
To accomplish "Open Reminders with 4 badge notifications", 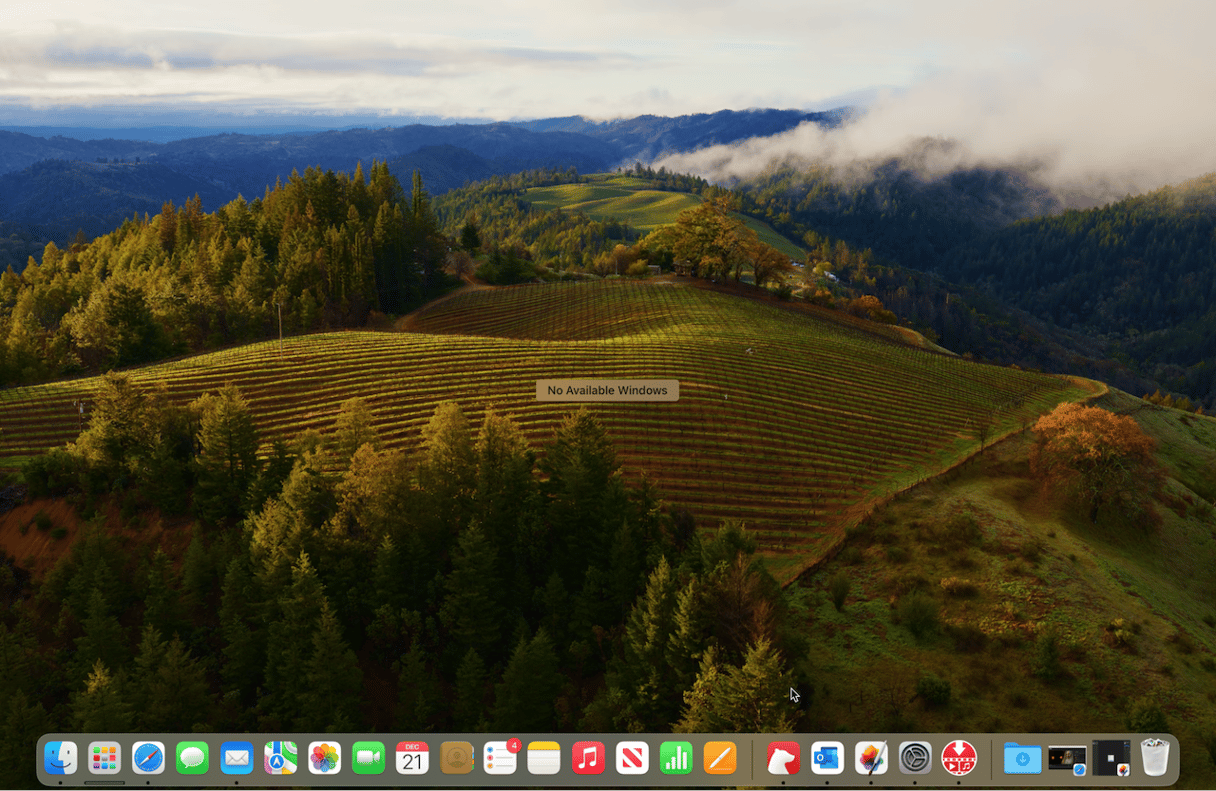I will pos(500,758).
